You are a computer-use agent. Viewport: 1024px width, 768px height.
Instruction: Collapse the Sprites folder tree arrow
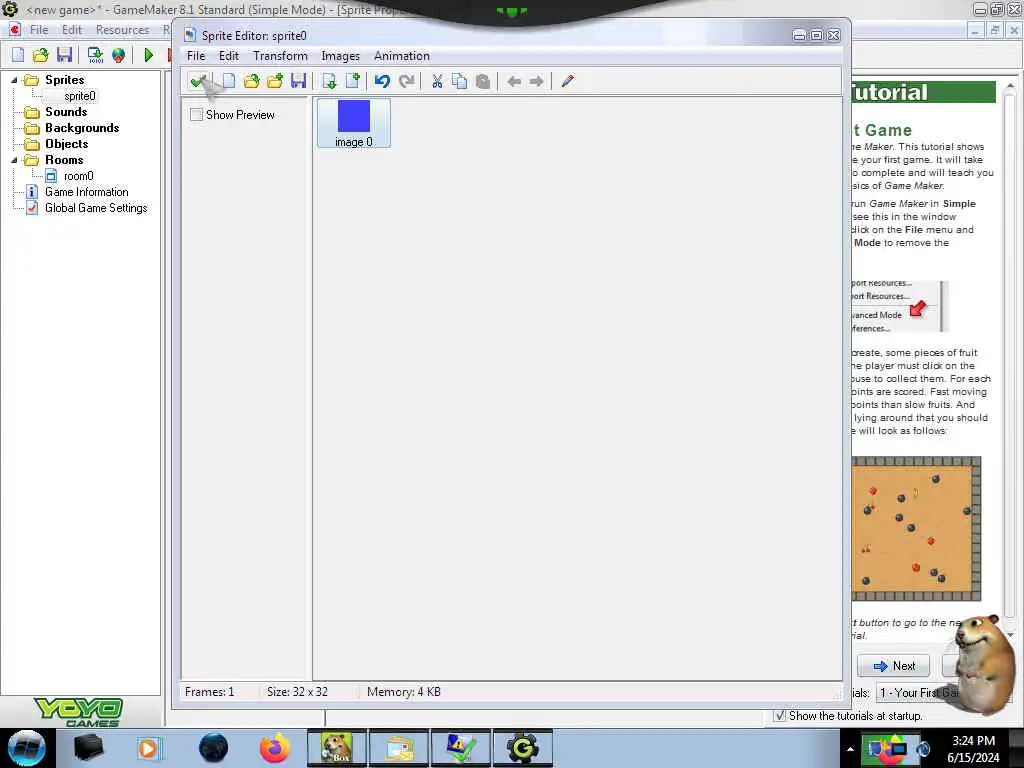click(x=14, y=80)
